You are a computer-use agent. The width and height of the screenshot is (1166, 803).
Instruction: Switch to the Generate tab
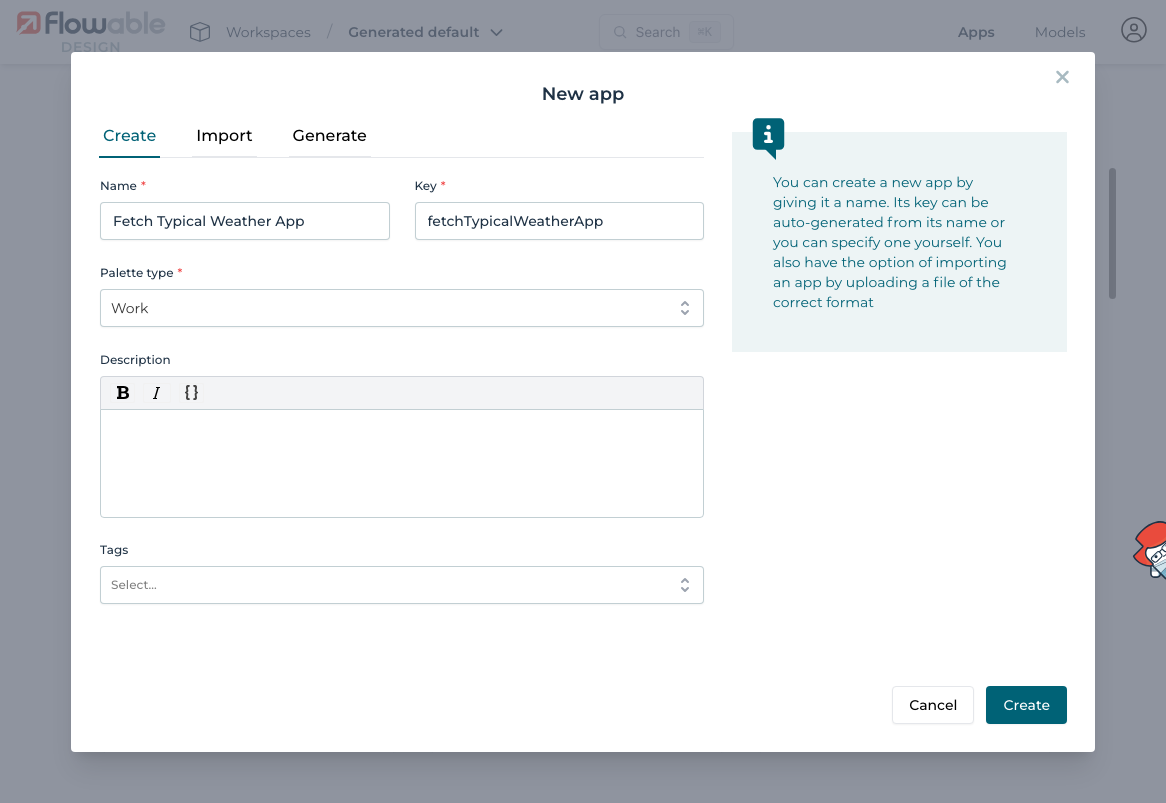329,136
